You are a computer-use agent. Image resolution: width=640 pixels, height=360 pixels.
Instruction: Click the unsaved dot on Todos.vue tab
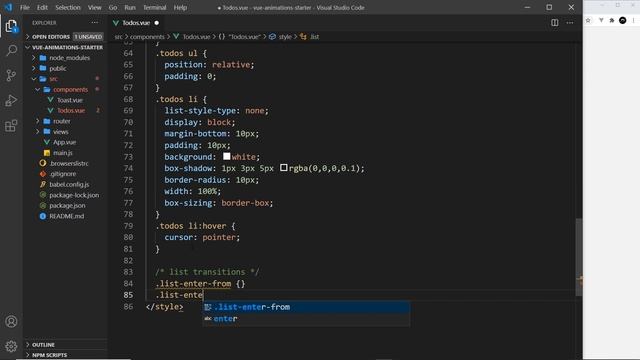157,23
